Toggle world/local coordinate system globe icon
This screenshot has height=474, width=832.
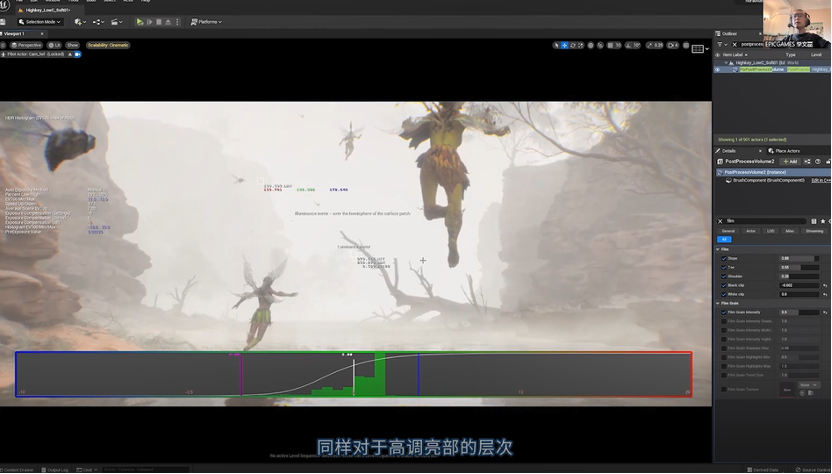coord(591,46)
